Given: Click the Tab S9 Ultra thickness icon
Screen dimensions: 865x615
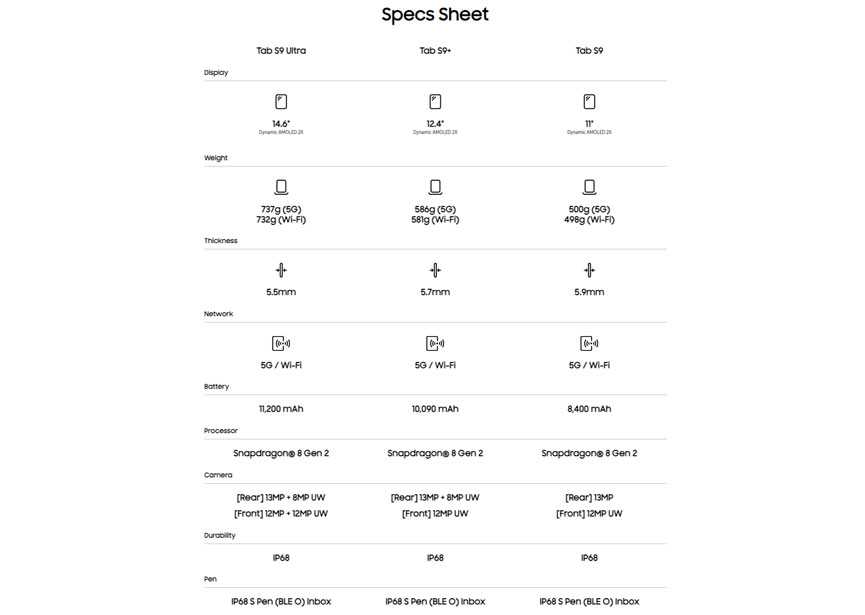Looking at the screenshot, I should tap(281, 270).
